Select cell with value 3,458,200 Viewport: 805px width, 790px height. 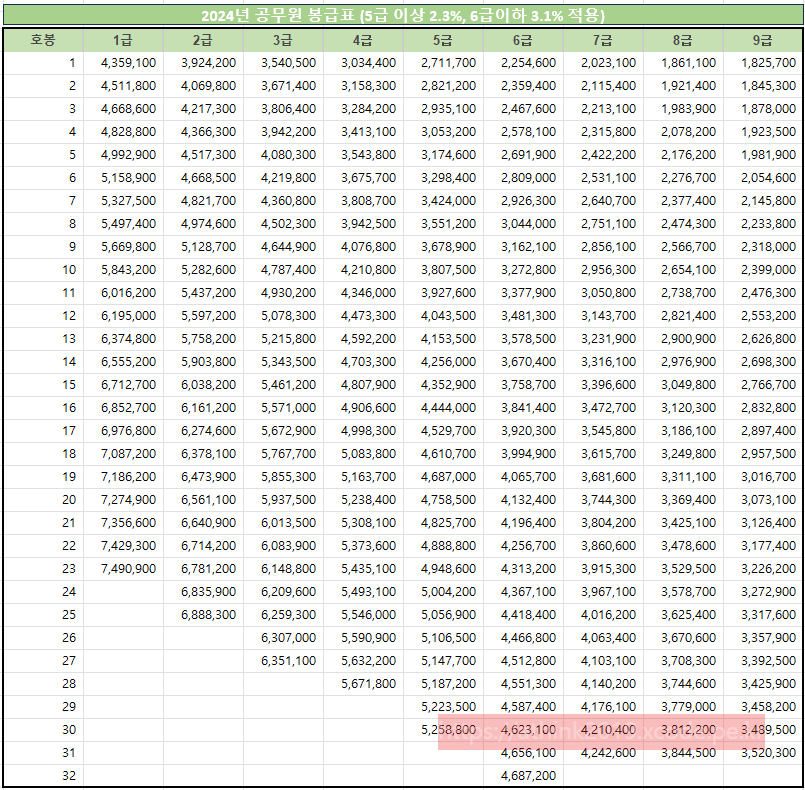[762, 707]
